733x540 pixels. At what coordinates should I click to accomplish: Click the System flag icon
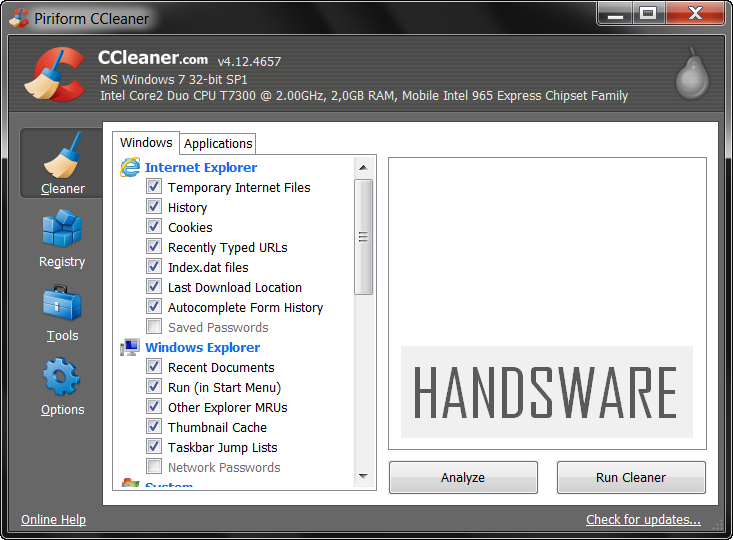130,482
